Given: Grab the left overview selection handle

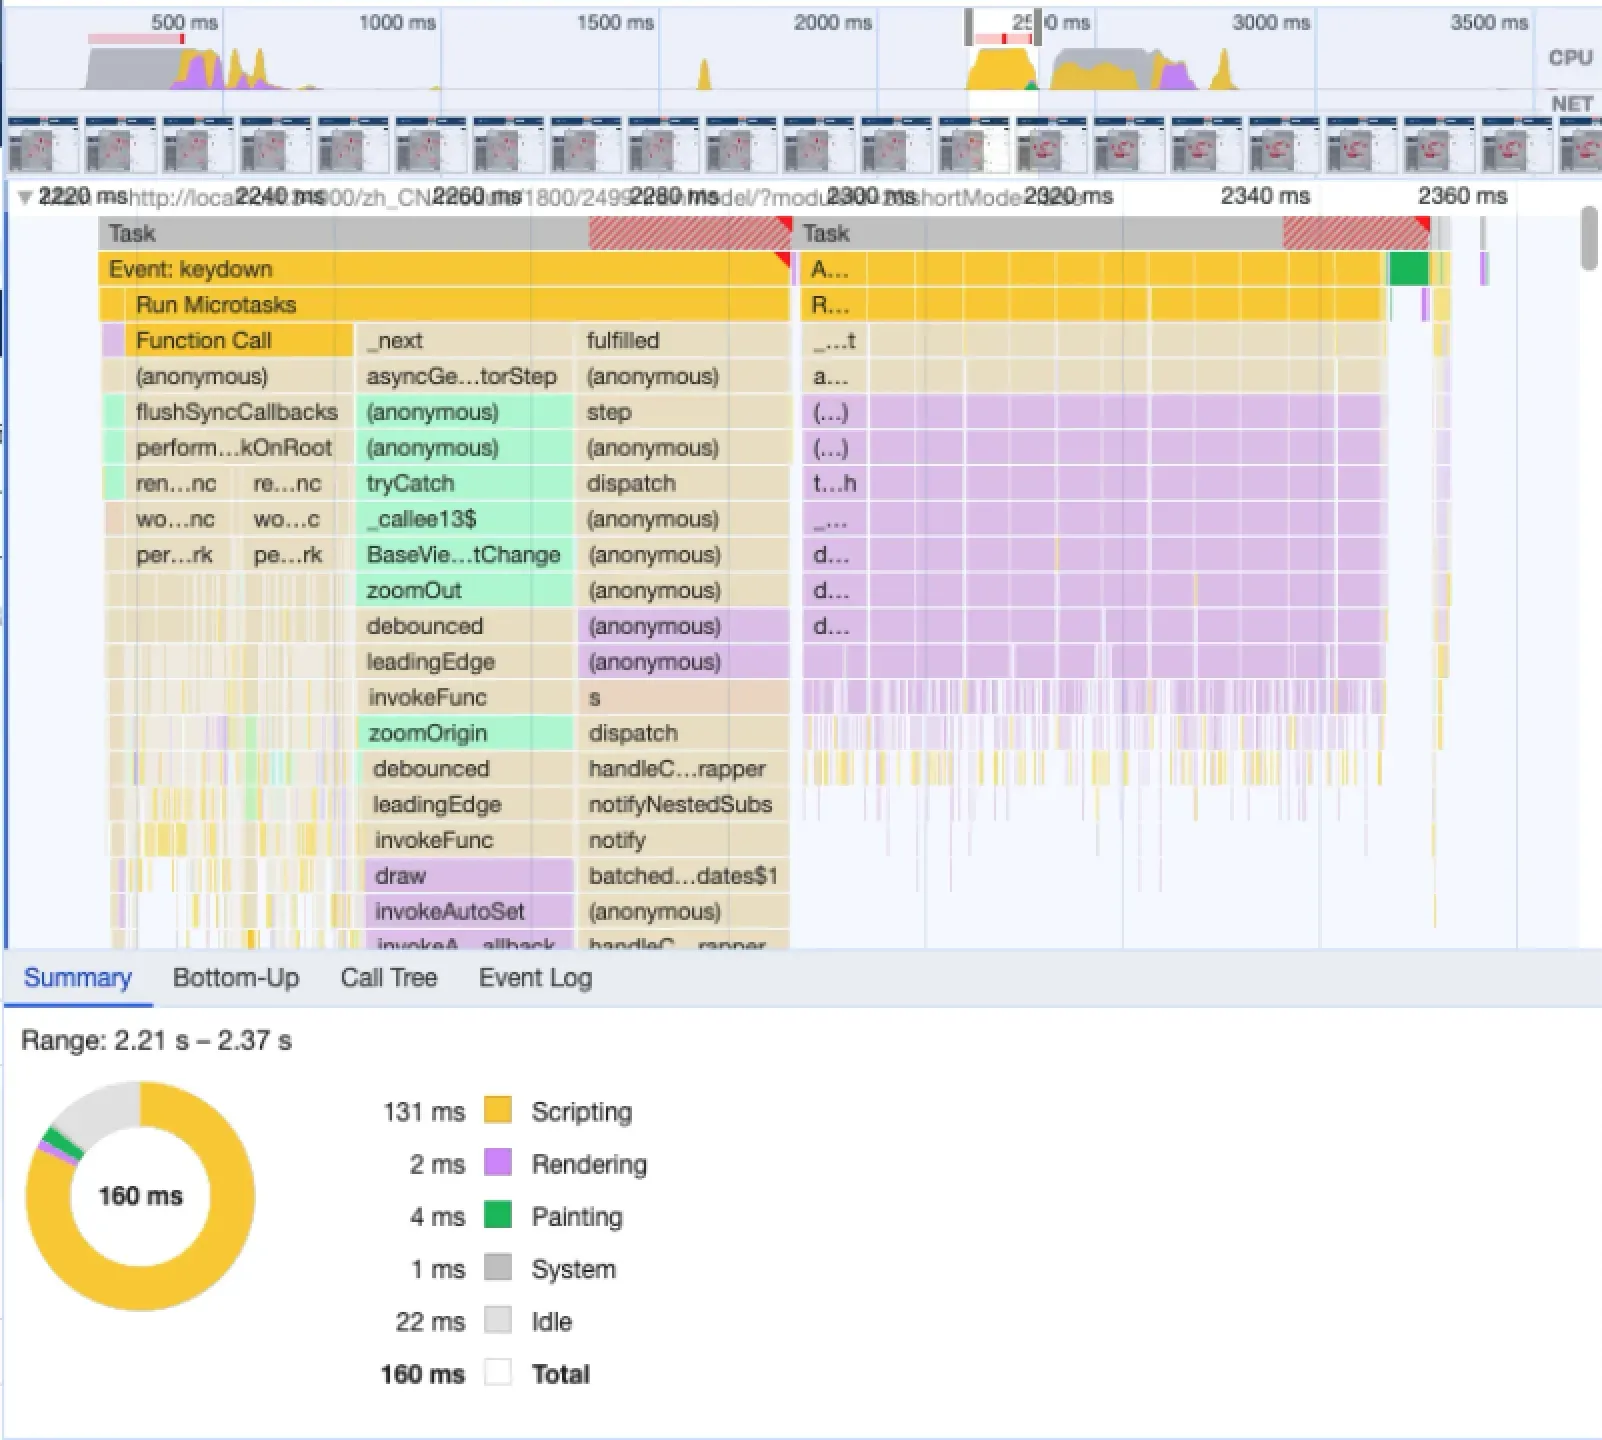Looking at the screenshot, I should click(969, 27).
